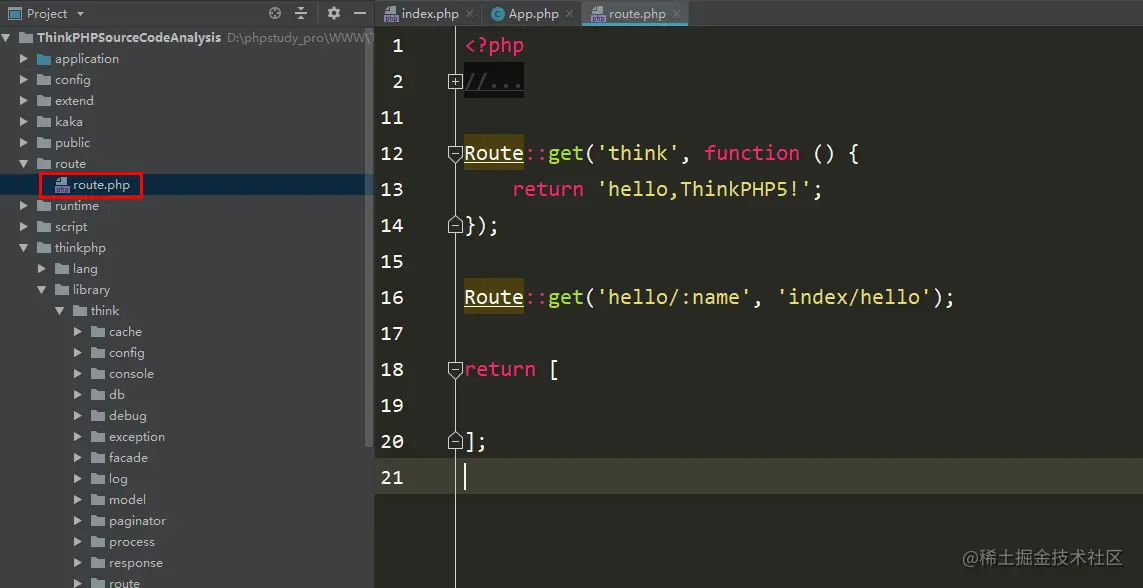This screenshot has width=1143, height=588.
Task: Open the Project view dropdown
Action: (x=80, y=14)
